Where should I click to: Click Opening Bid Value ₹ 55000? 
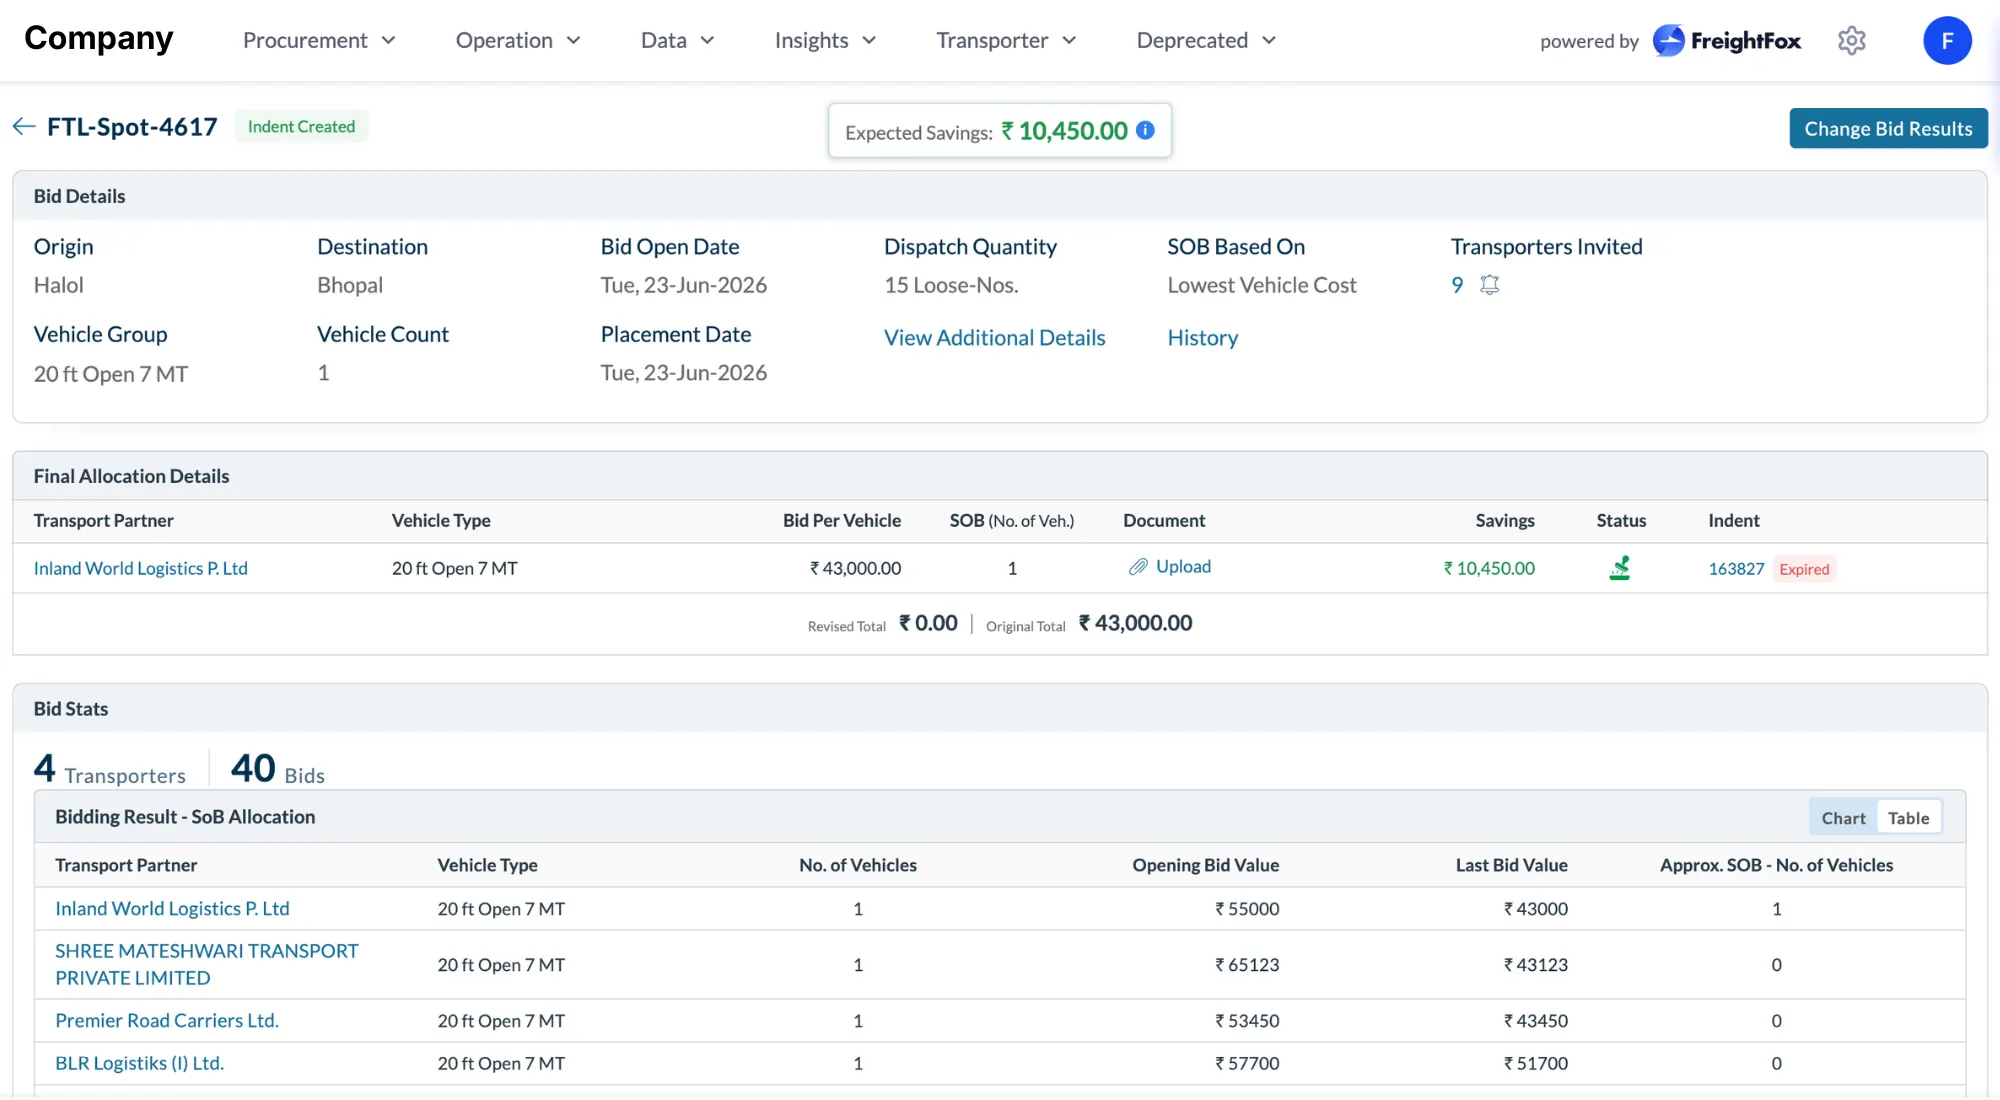click(x=1247, y=909)
